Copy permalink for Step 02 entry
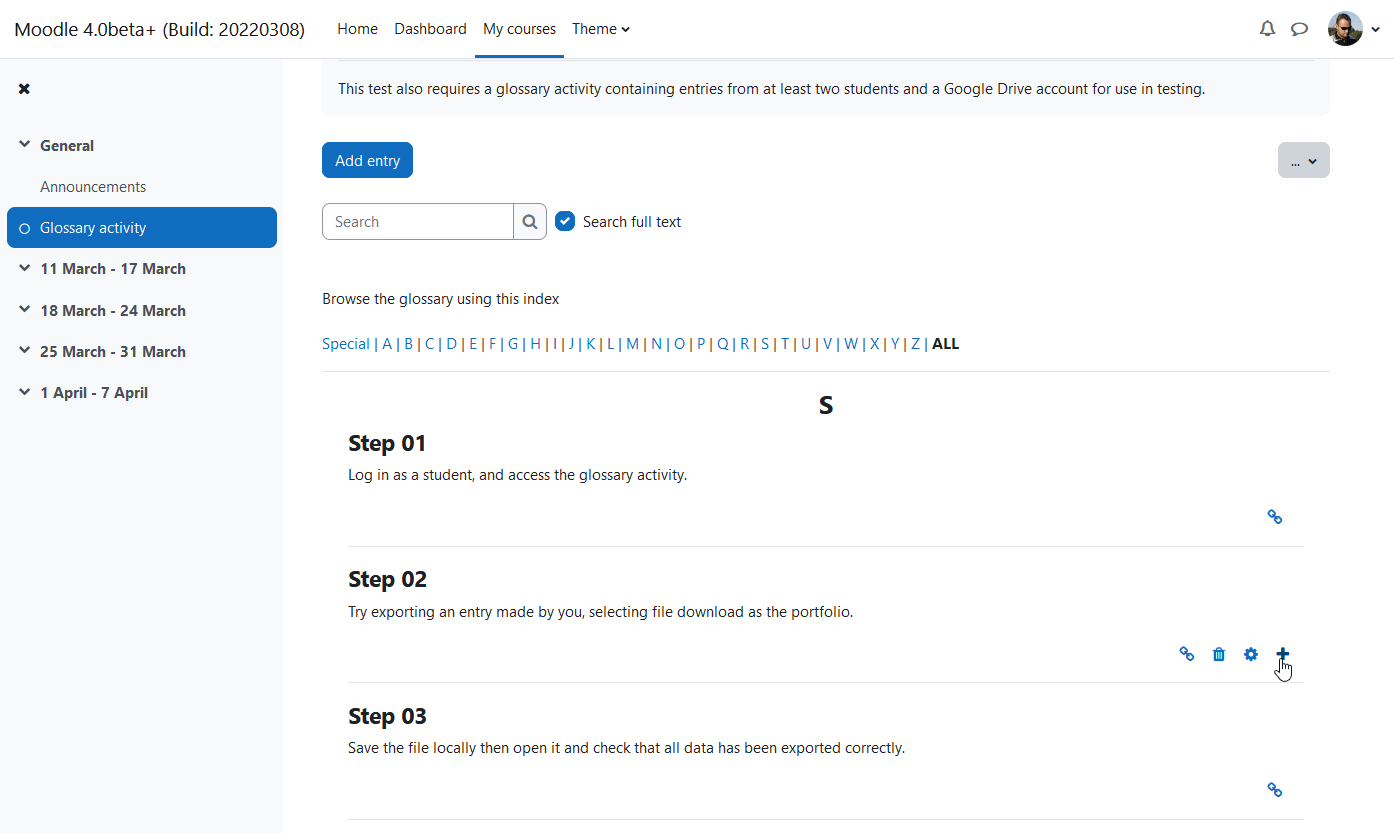This screenshot has height=833, width=1394. pos(1187,654)
